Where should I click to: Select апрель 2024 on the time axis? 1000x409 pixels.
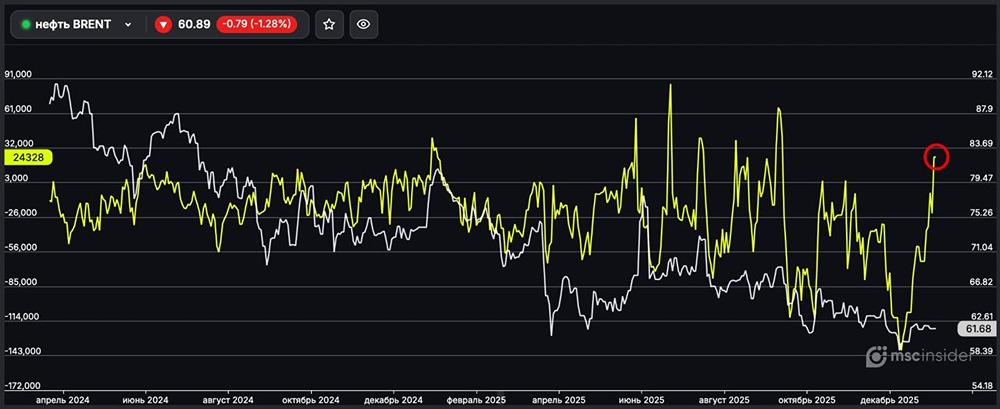tap(63, 398)
